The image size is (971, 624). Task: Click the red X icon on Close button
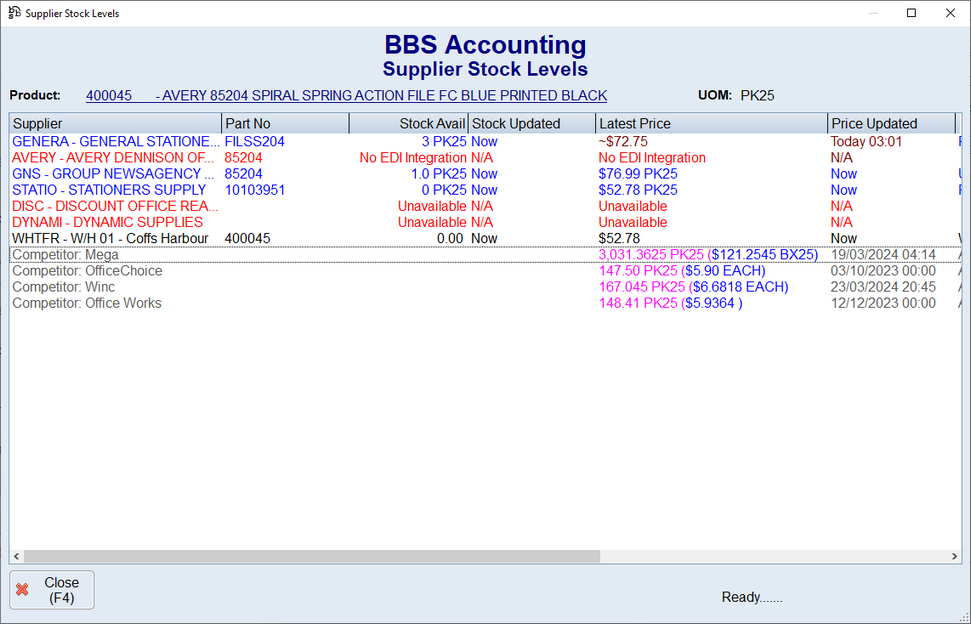click(23, 590)
